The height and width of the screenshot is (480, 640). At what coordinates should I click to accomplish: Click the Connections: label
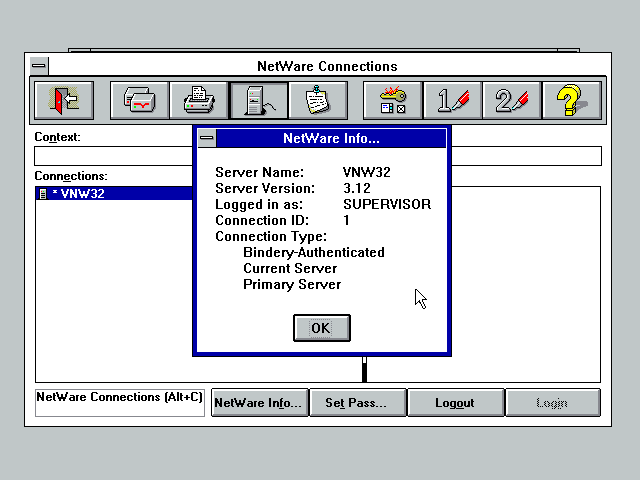point(71,176)
